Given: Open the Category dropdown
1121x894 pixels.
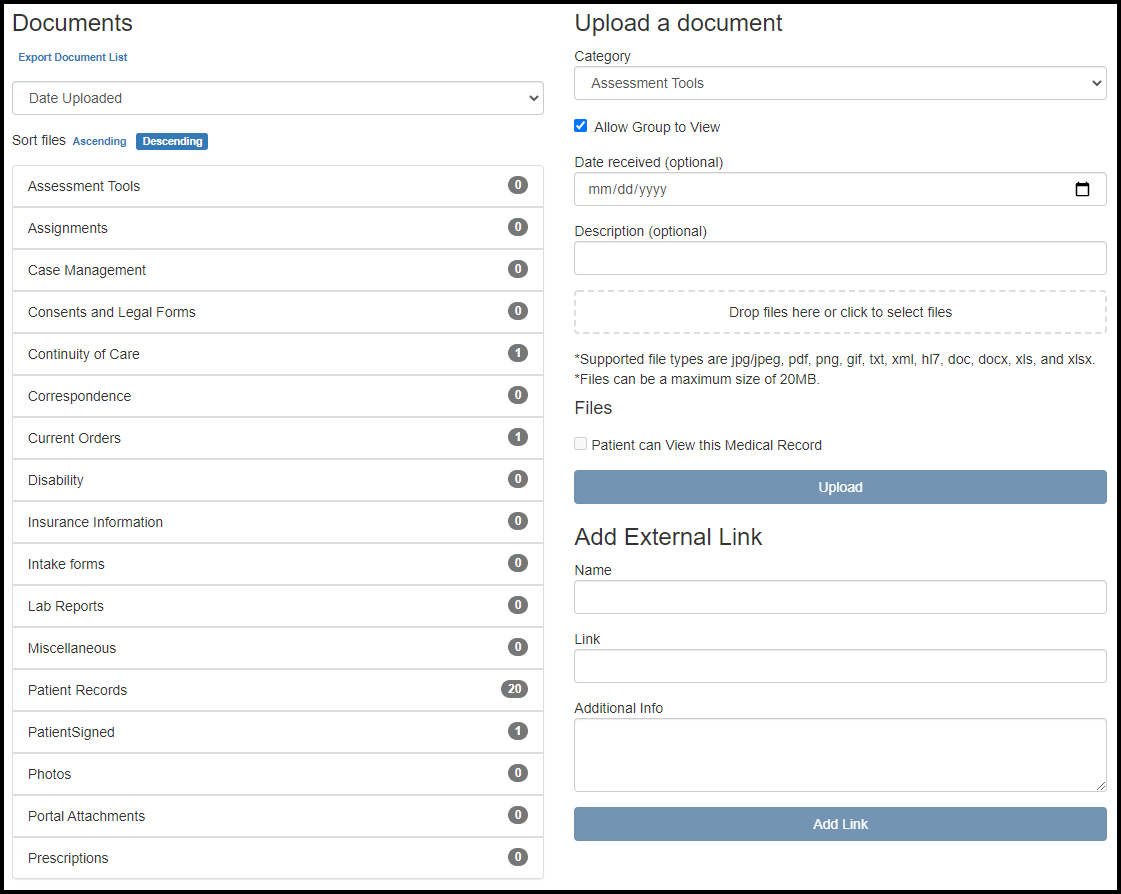Looking at the screenshot, I should [x=840, y=83].
